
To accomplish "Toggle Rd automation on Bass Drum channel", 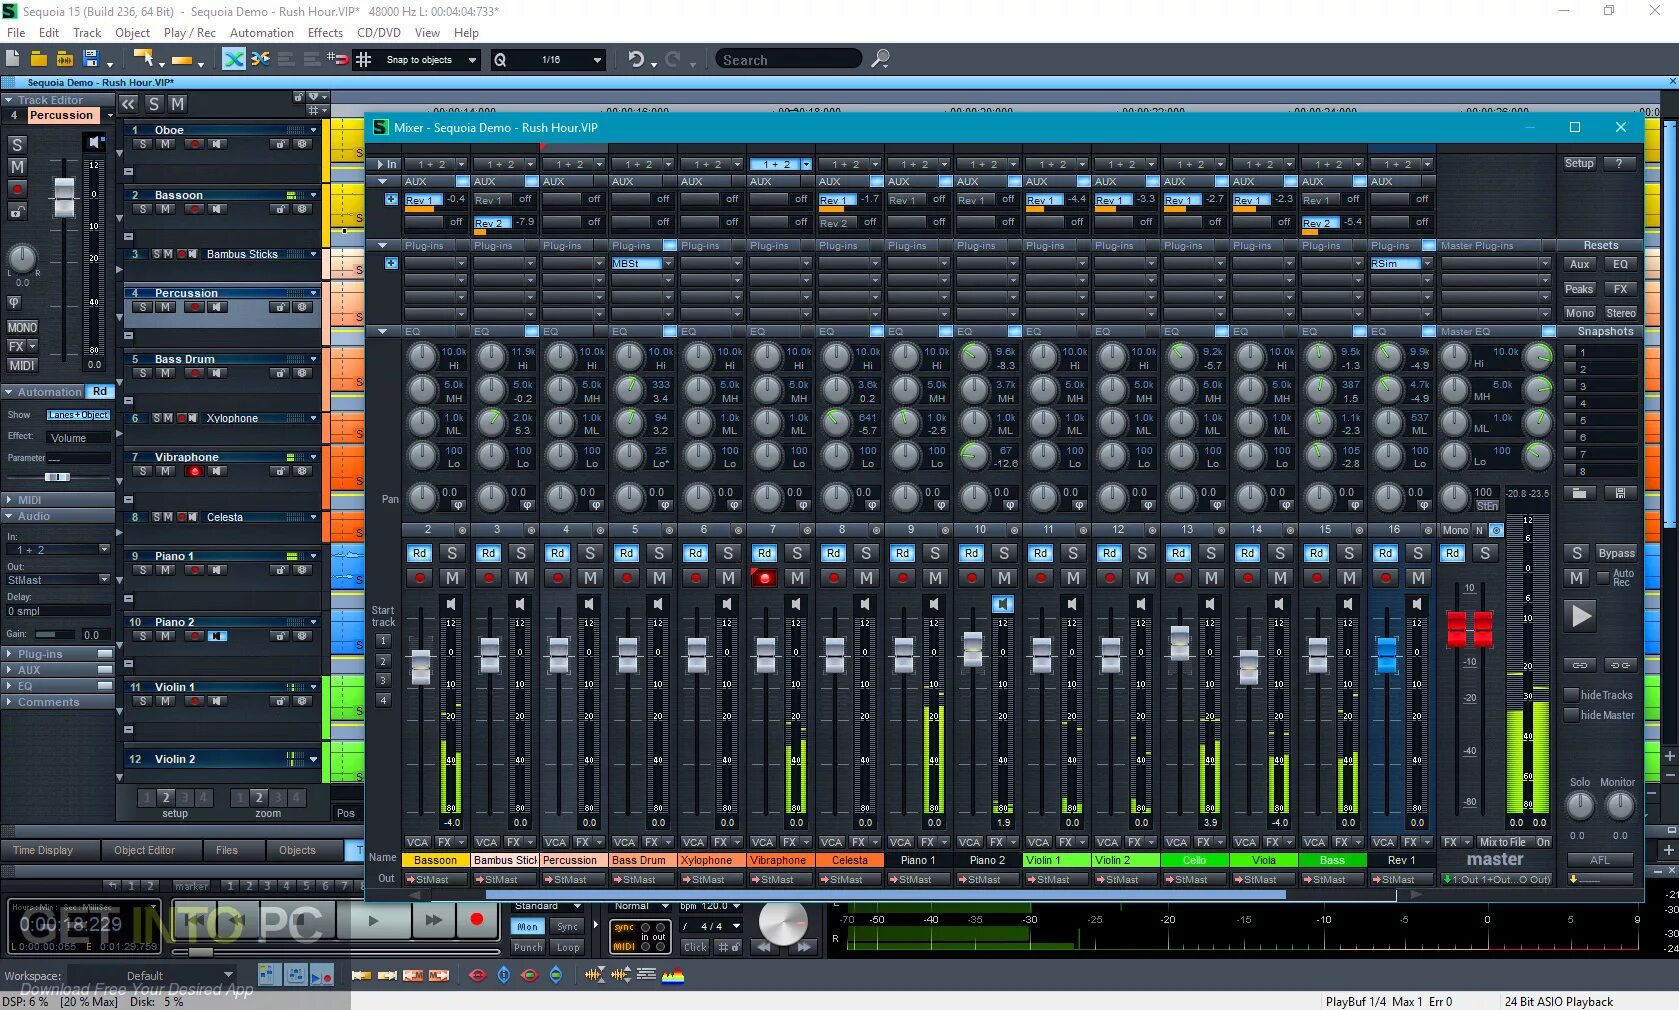I will pyautogui.click(x=626, y=553).
